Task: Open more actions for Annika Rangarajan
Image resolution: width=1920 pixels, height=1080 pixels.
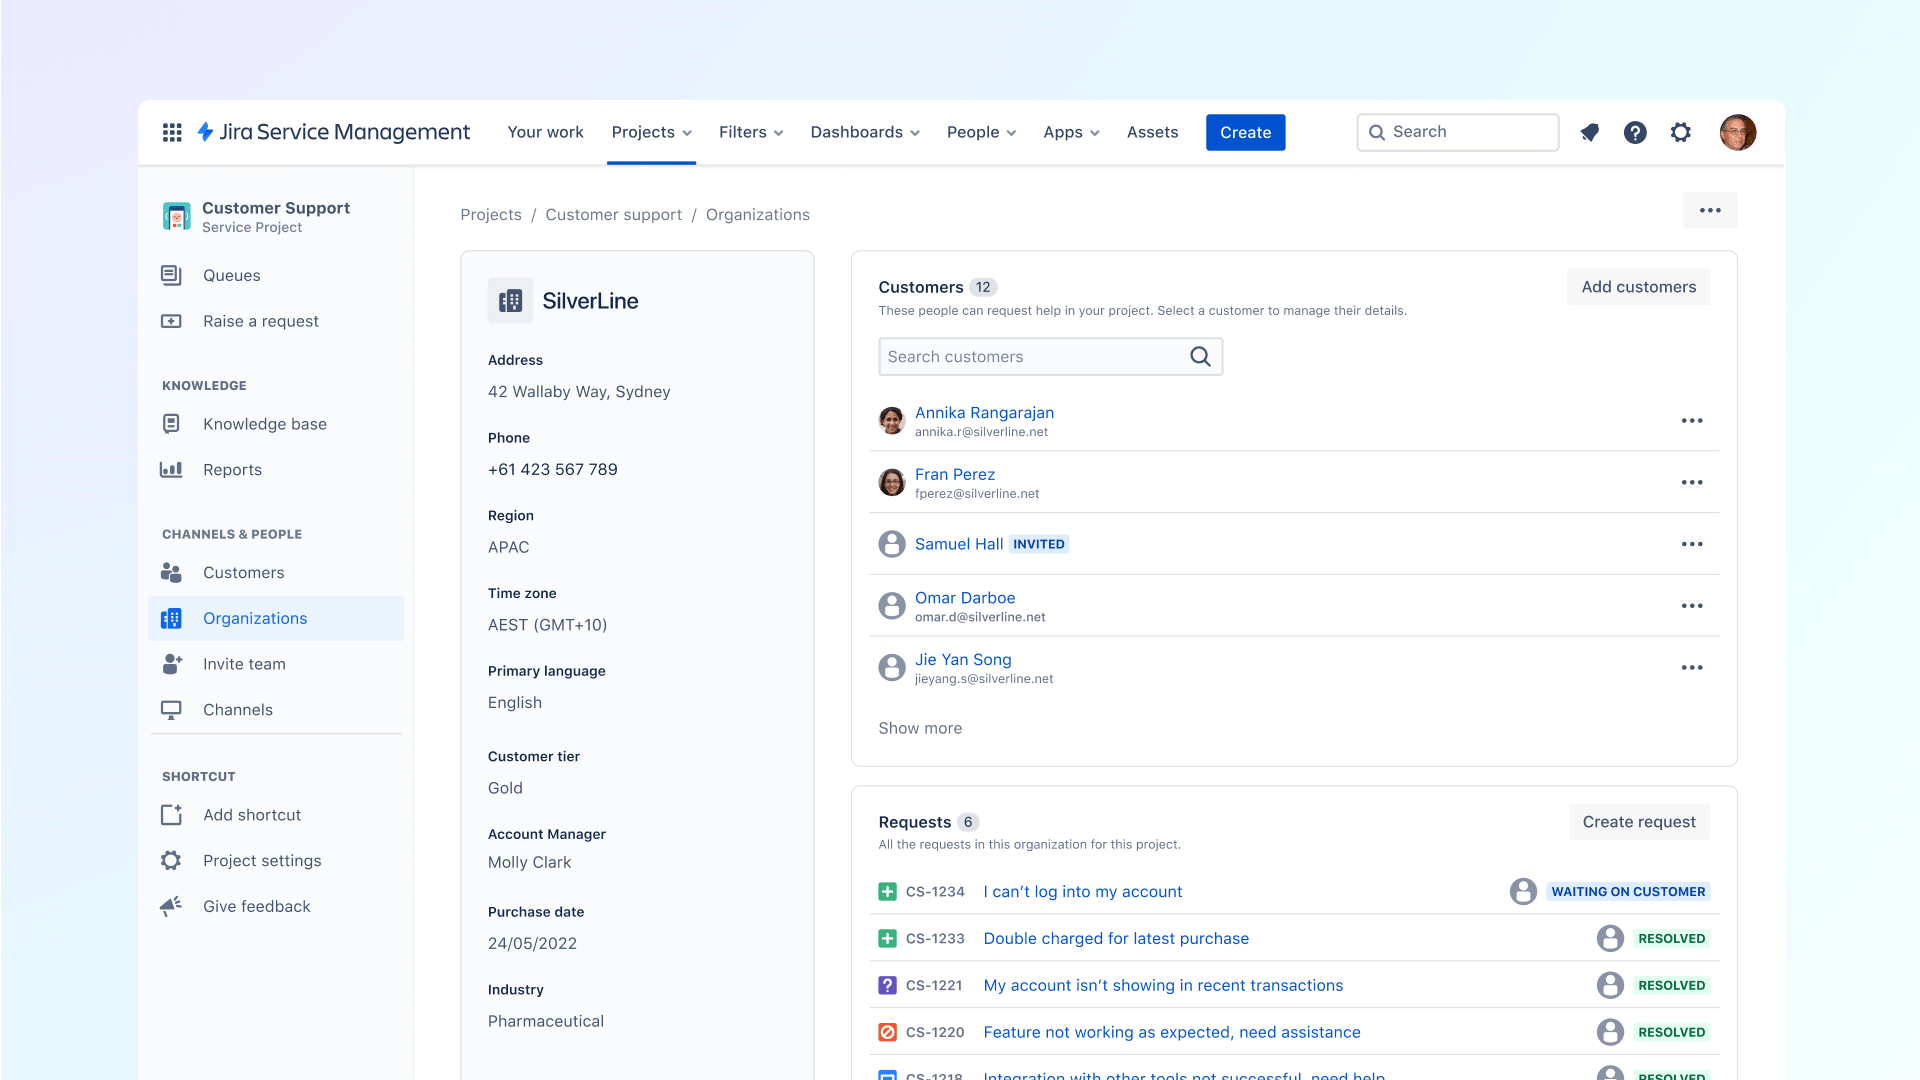Action: [1692, 421]
